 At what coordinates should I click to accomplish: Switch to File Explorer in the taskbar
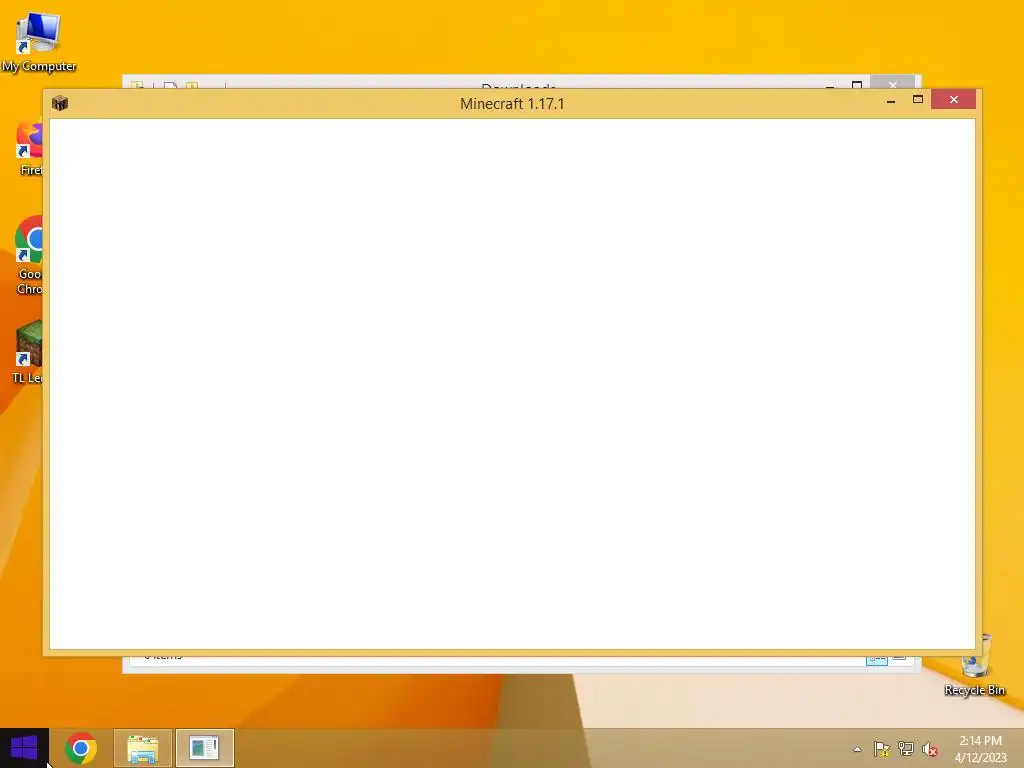143,748
